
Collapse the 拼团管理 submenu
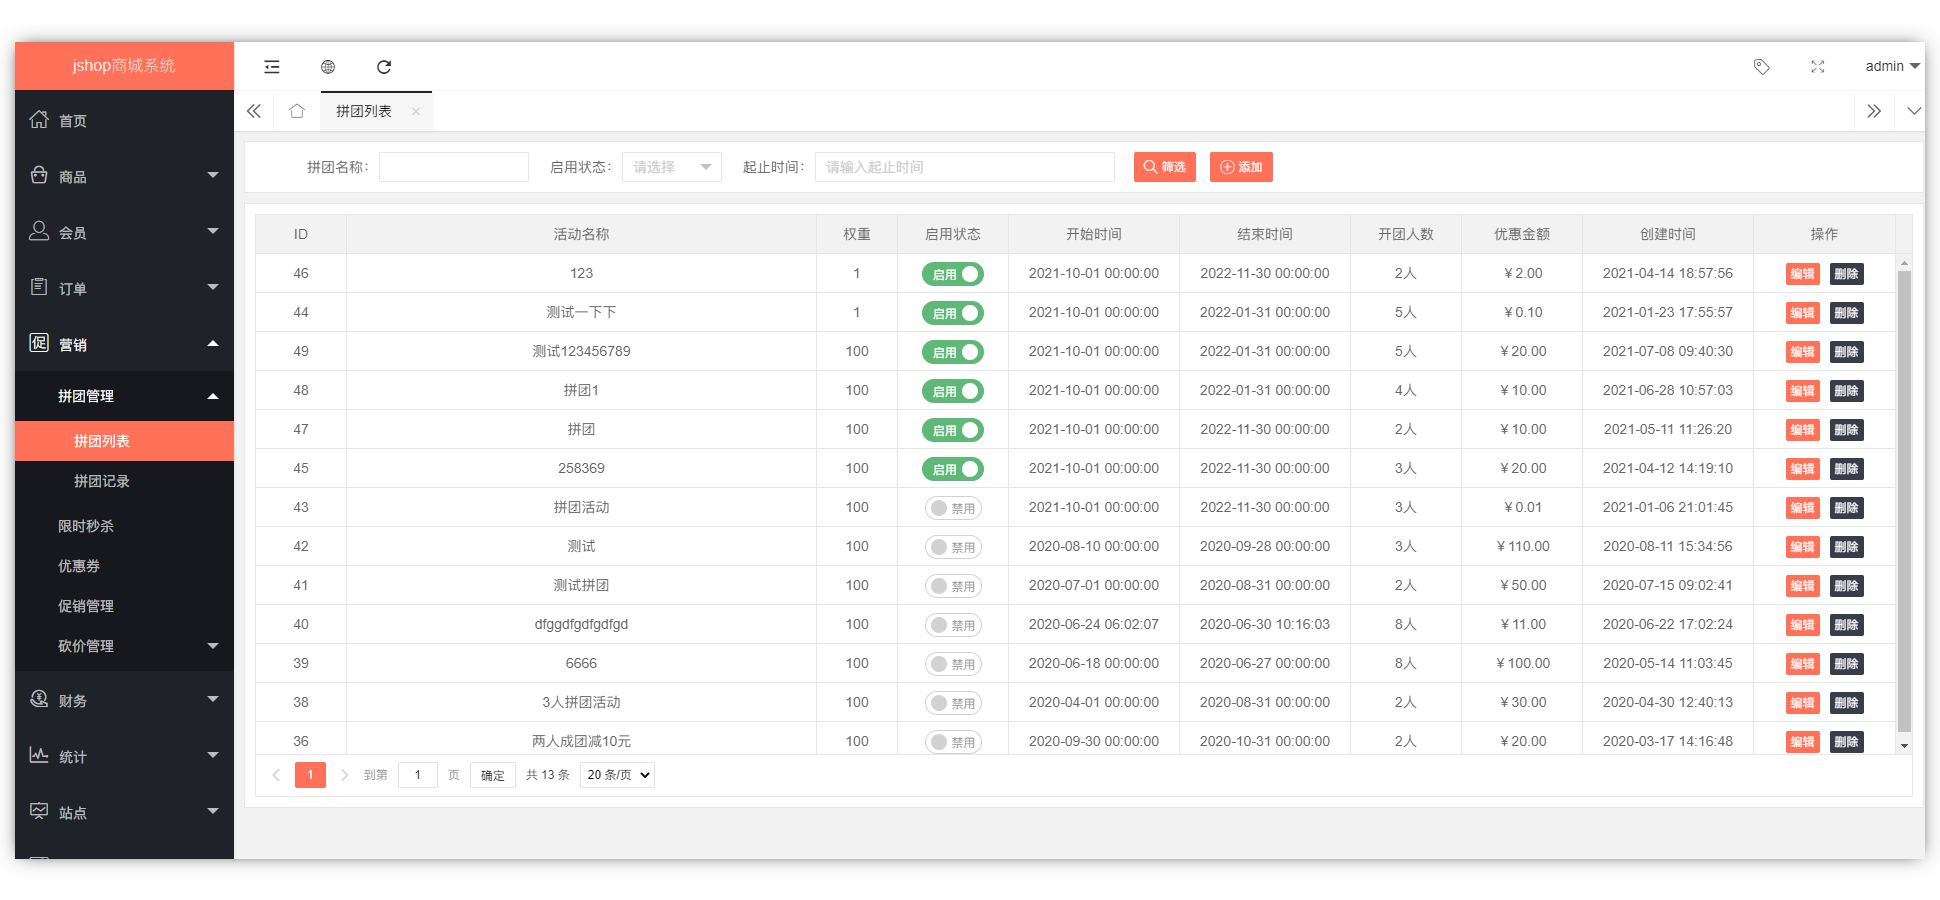click(213, 397)
